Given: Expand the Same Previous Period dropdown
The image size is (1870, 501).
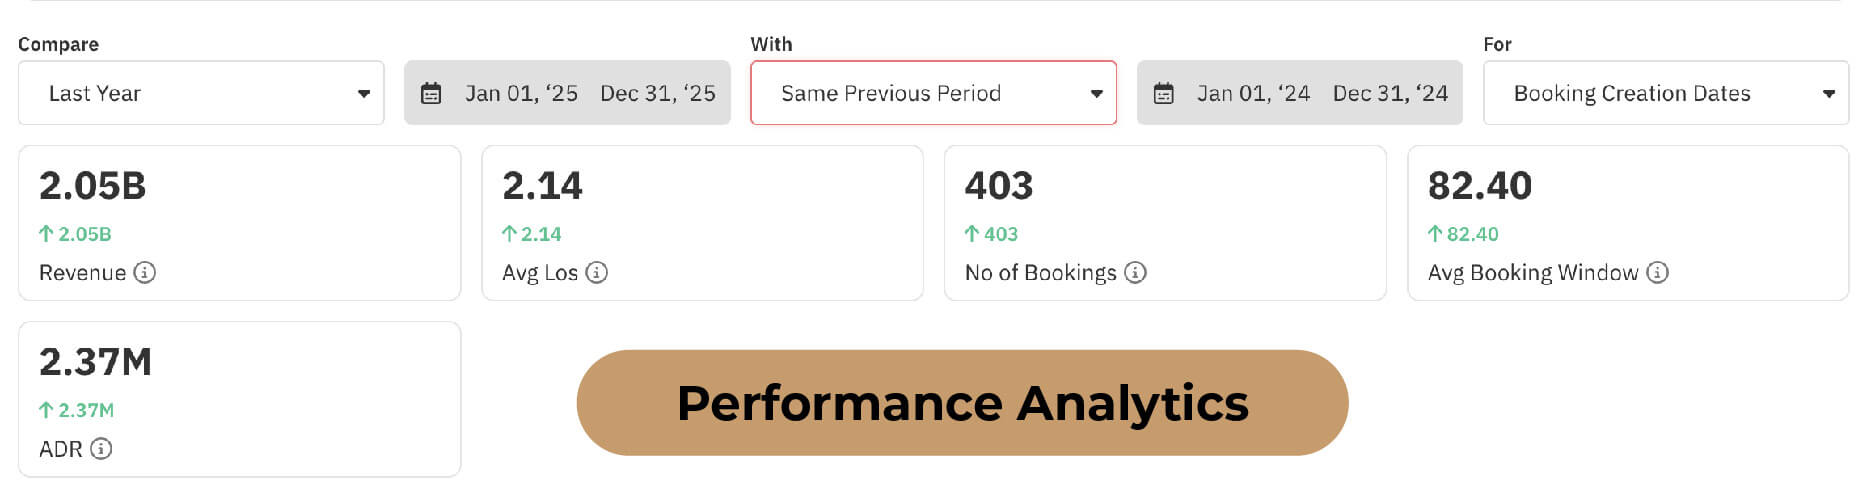Looking at the screenshot, I should [x=933, y=93].
